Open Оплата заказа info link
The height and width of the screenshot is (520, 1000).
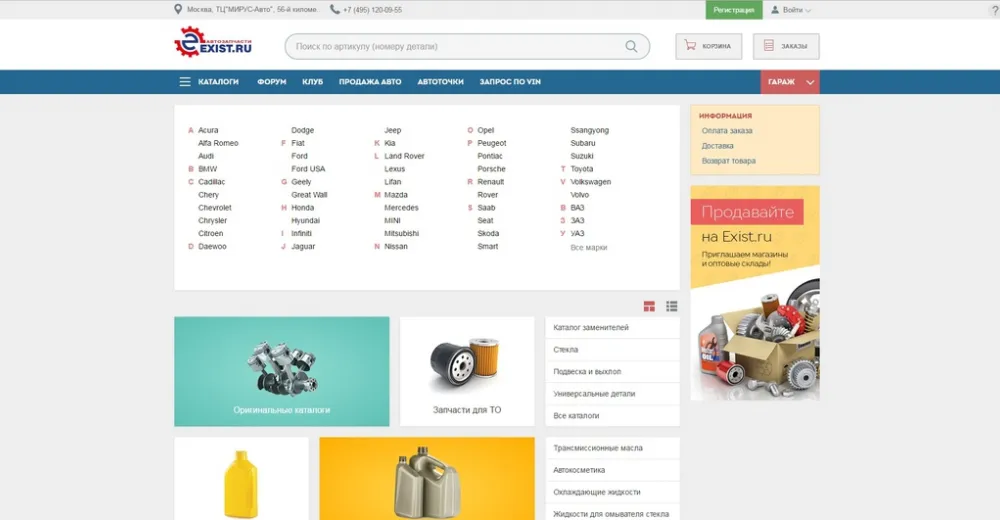pos(727,131)
